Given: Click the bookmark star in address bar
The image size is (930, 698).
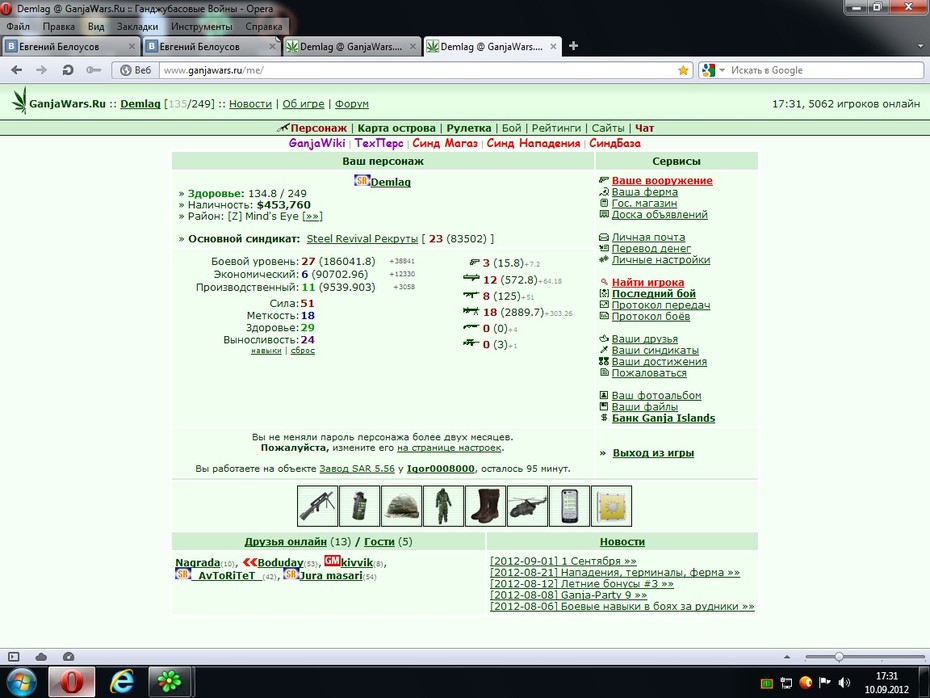Looking at the screenshot, I should (x=683, y=70).
